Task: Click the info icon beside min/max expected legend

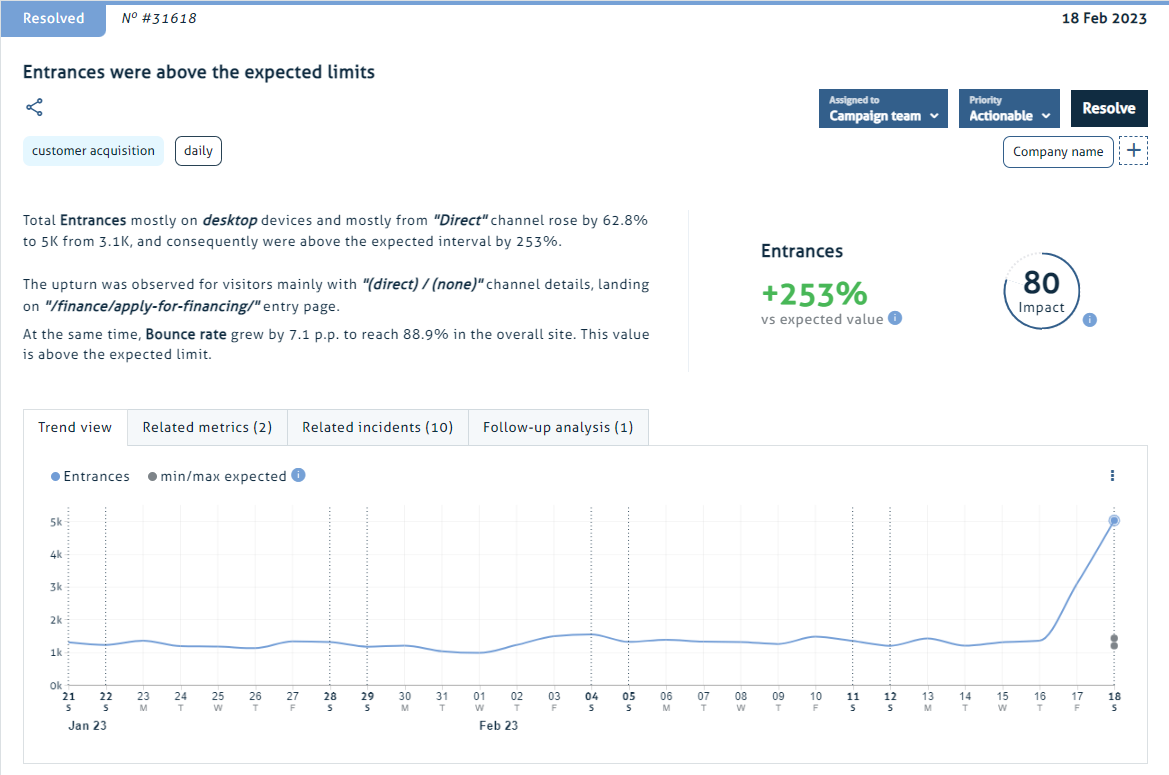Action: pos(297,476)
